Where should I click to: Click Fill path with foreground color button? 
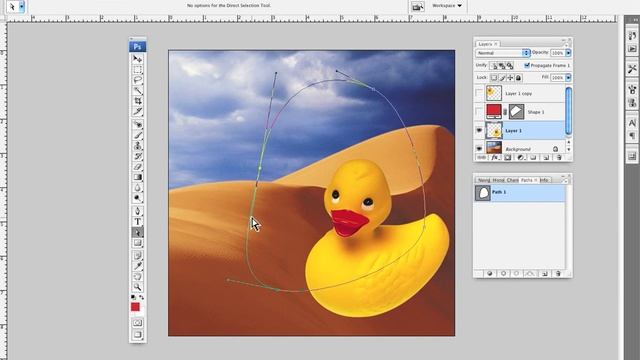pos(490,273)
